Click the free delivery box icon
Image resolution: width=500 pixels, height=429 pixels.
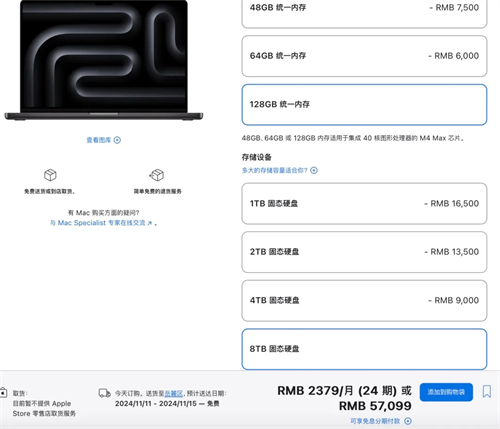point(50,175)
